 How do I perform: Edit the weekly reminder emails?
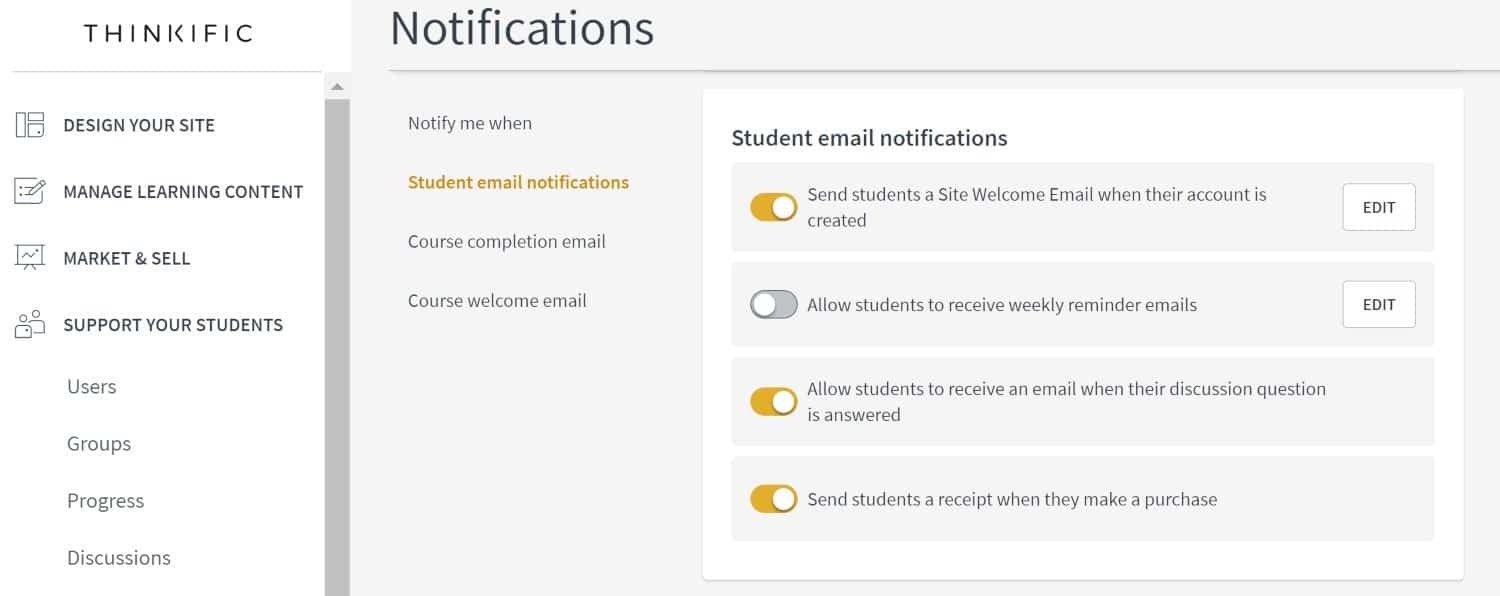1379,304
